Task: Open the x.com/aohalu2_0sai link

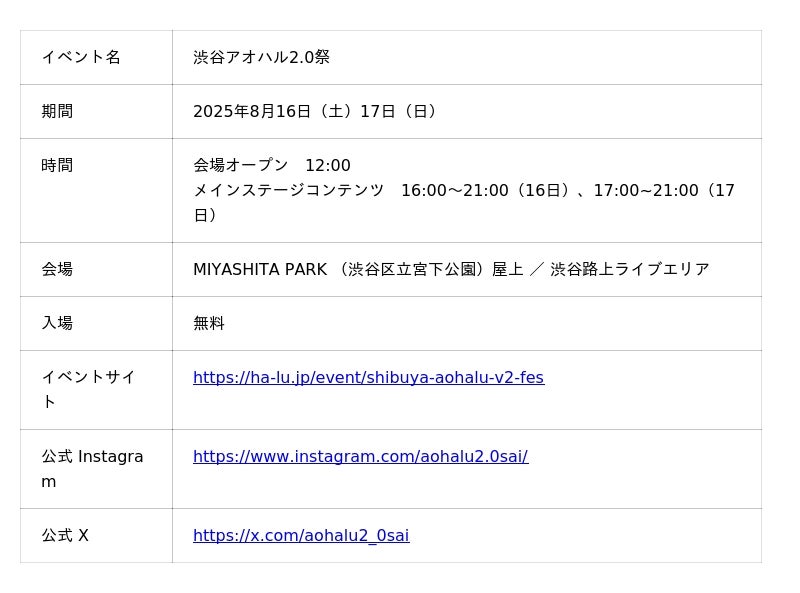Action: pos(301,536)
